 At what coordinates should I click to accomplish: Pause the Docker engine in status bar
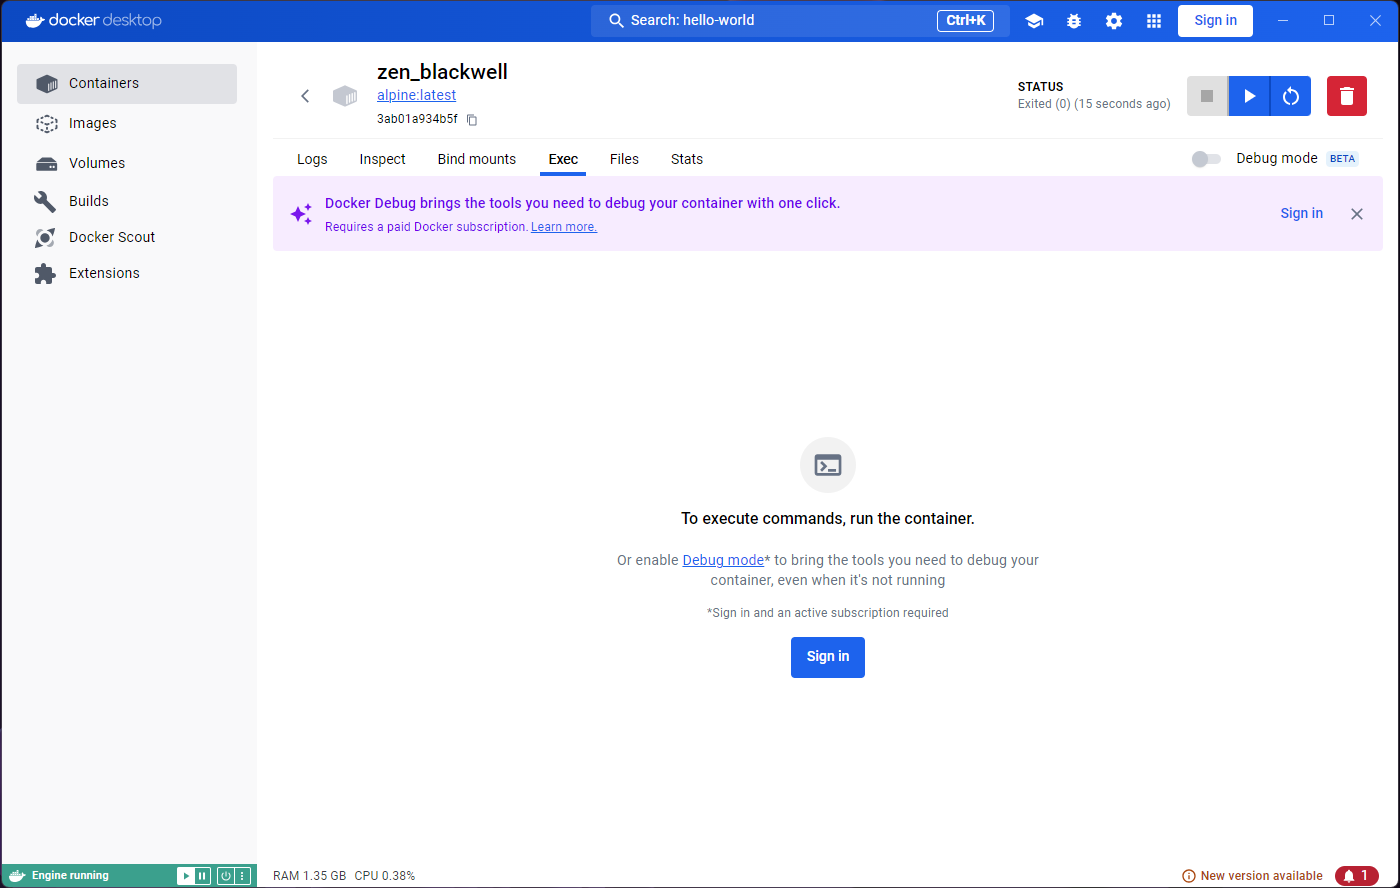202,876
